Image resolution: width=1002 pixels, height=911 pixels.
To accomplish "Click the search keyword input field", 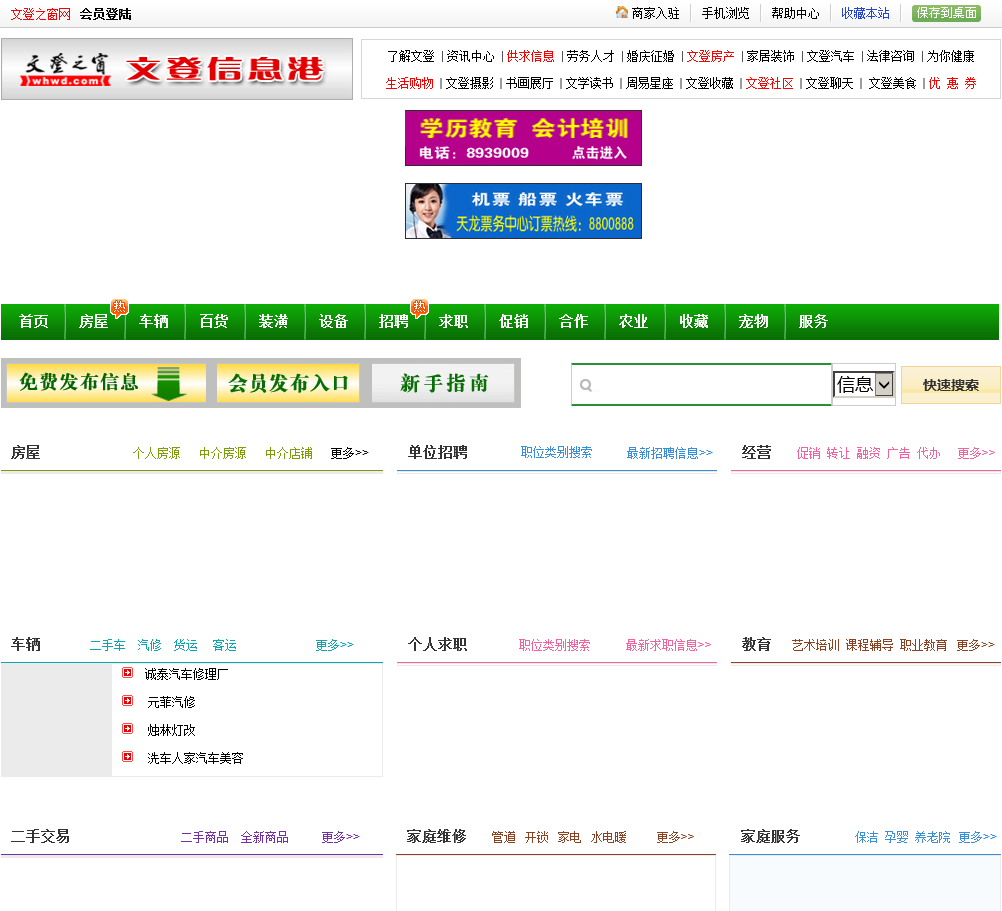I will pos(702,385).
